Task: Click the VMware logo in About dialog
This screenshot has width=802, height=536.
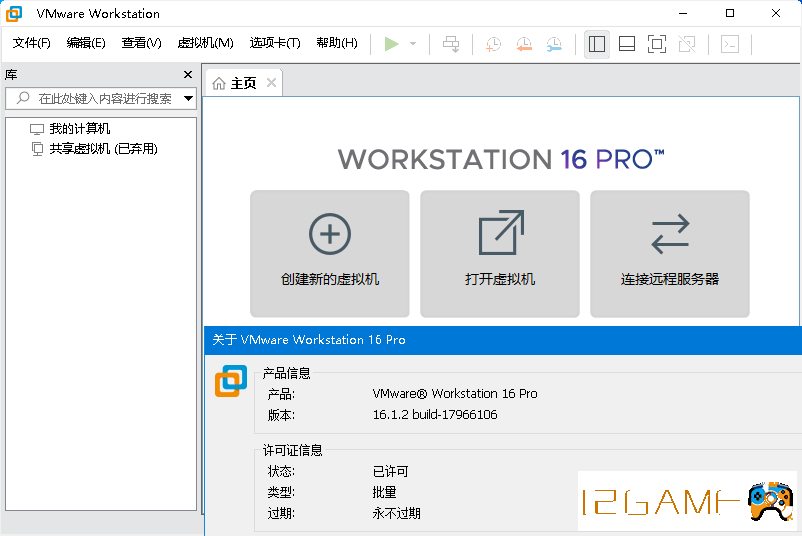Action: [231, 381]
